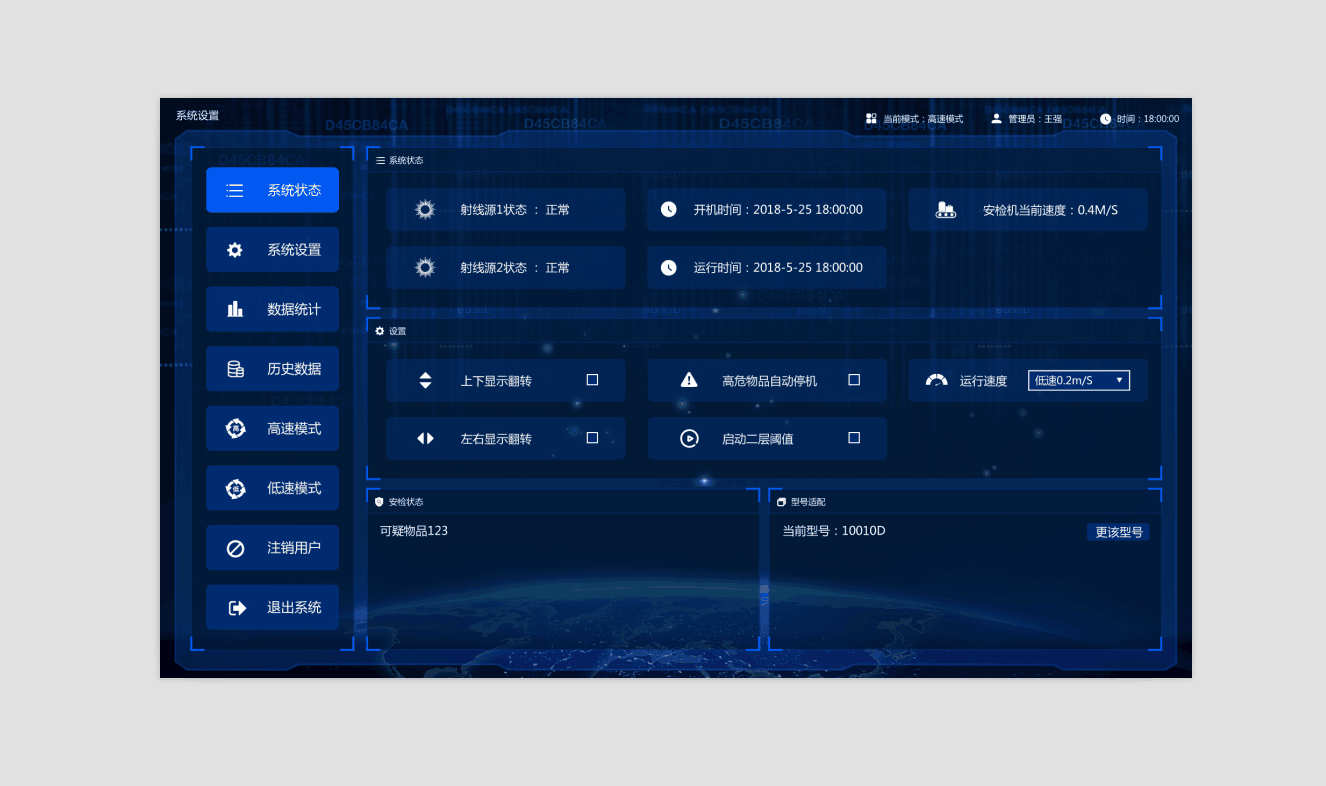Click the up-down arrows icon for 上下显示翻转
This screenshot has height=786, width=1326.
pos(425,380)
